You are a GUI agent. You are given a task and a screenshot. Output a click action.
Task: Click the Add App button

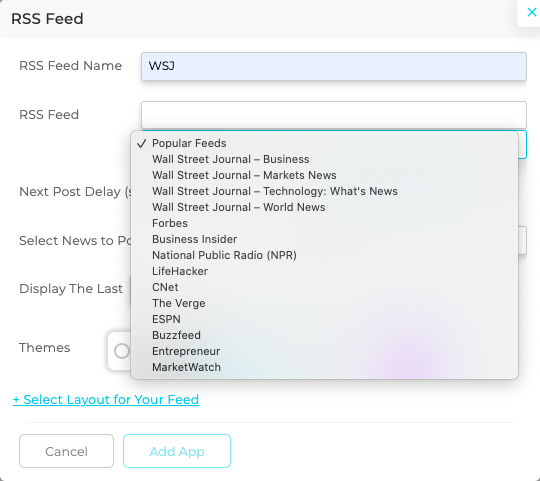[x=177, y=451]
